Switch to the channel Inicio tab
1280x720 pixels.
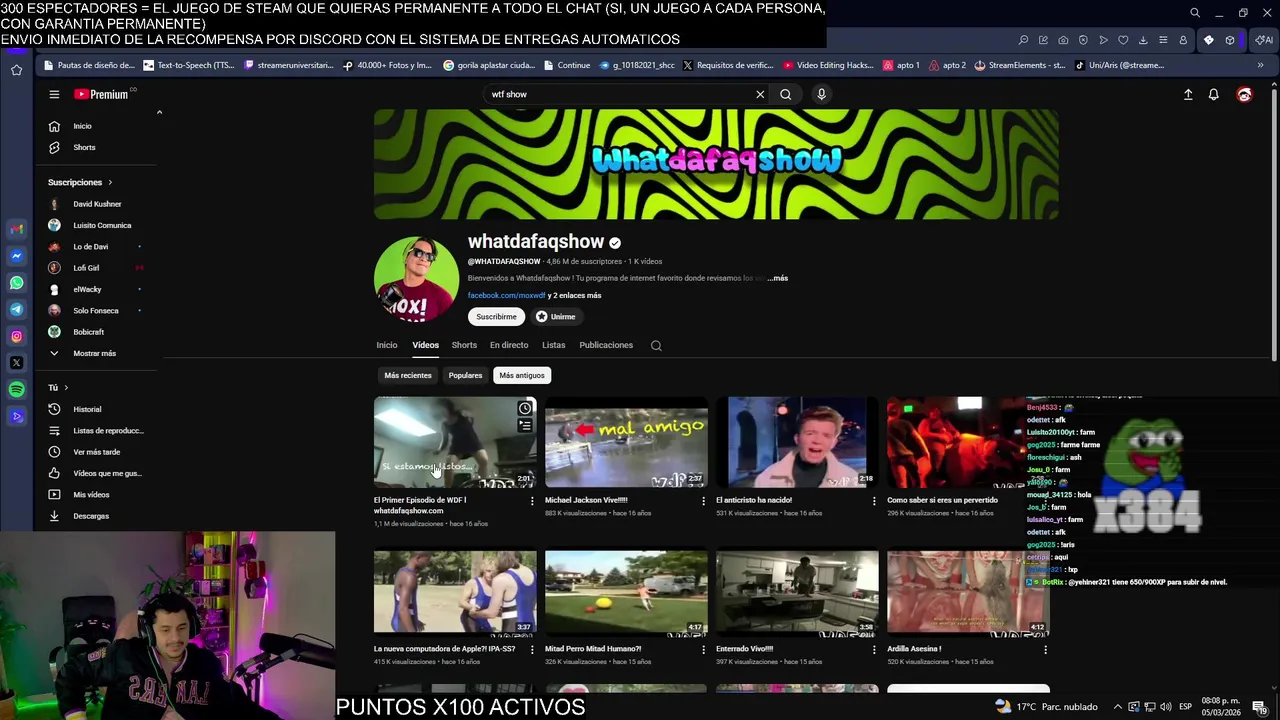tap(387, 345)
